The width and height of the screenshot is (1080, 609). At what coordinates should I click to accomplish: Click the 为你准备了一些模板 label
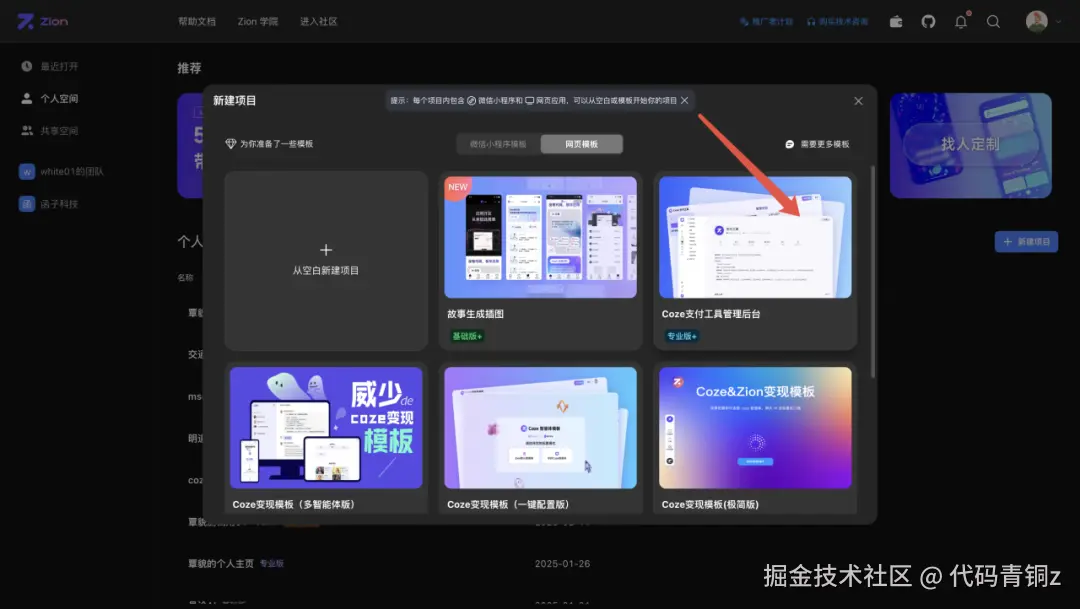pyautogui.click(x=276, y=144)
